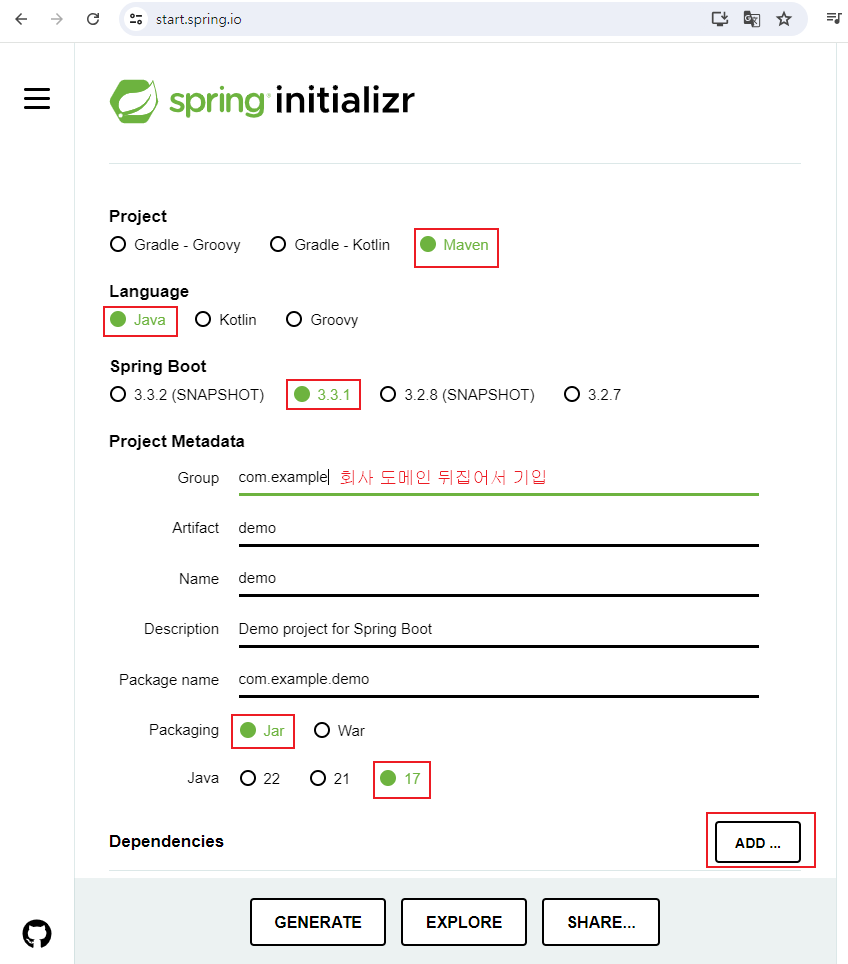Open the hamburger menu in the sidebar

[37, 98]
